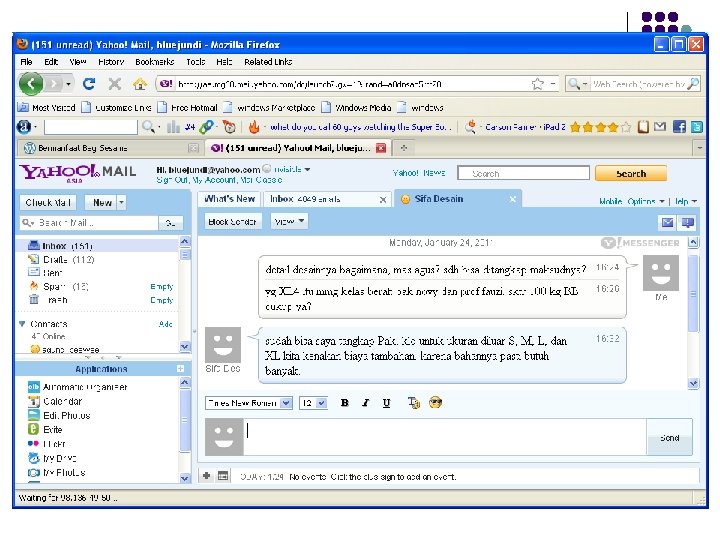Screen dimensions: 720x540
Task: Open the Most Visited bookmark
Action: click(x=46, y=107)
